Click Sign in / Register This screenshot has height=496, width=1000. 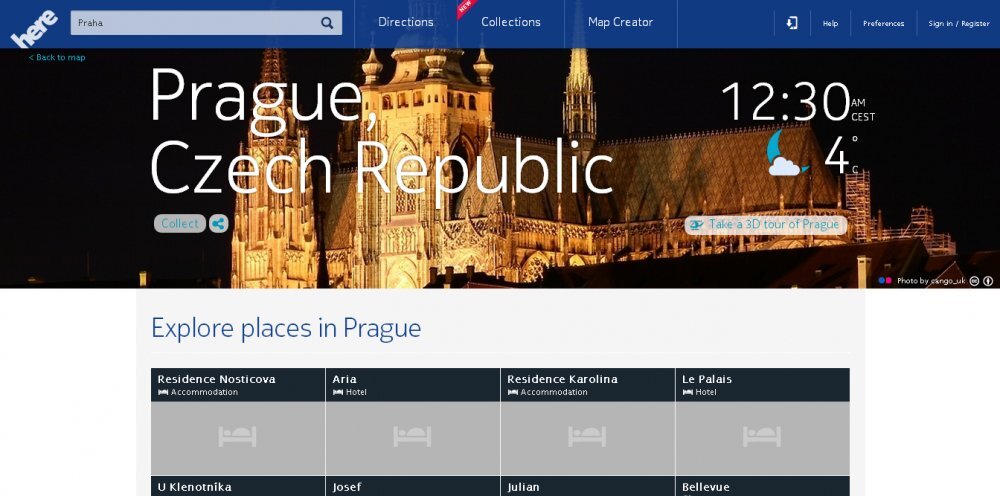[958, 24]
